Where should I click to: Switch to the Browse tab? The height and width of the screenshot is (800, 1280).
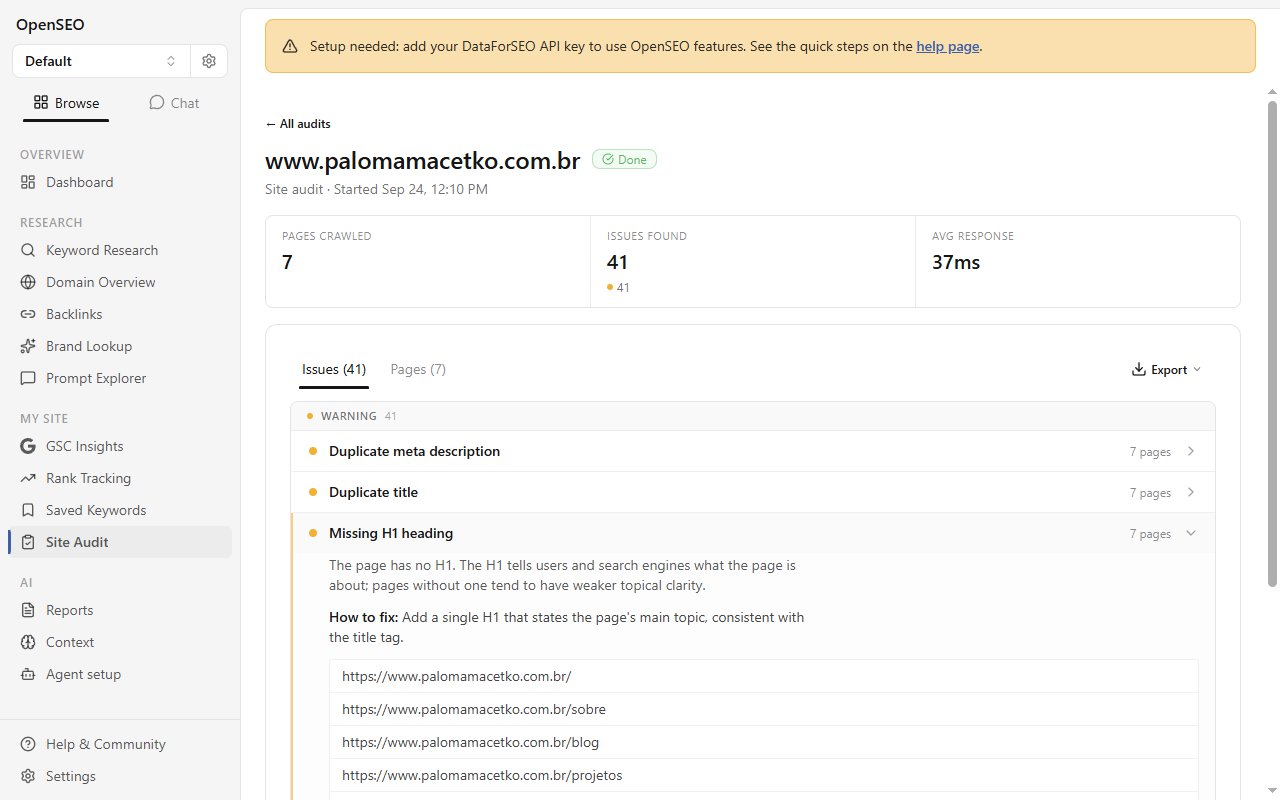(x=66, y=103)
